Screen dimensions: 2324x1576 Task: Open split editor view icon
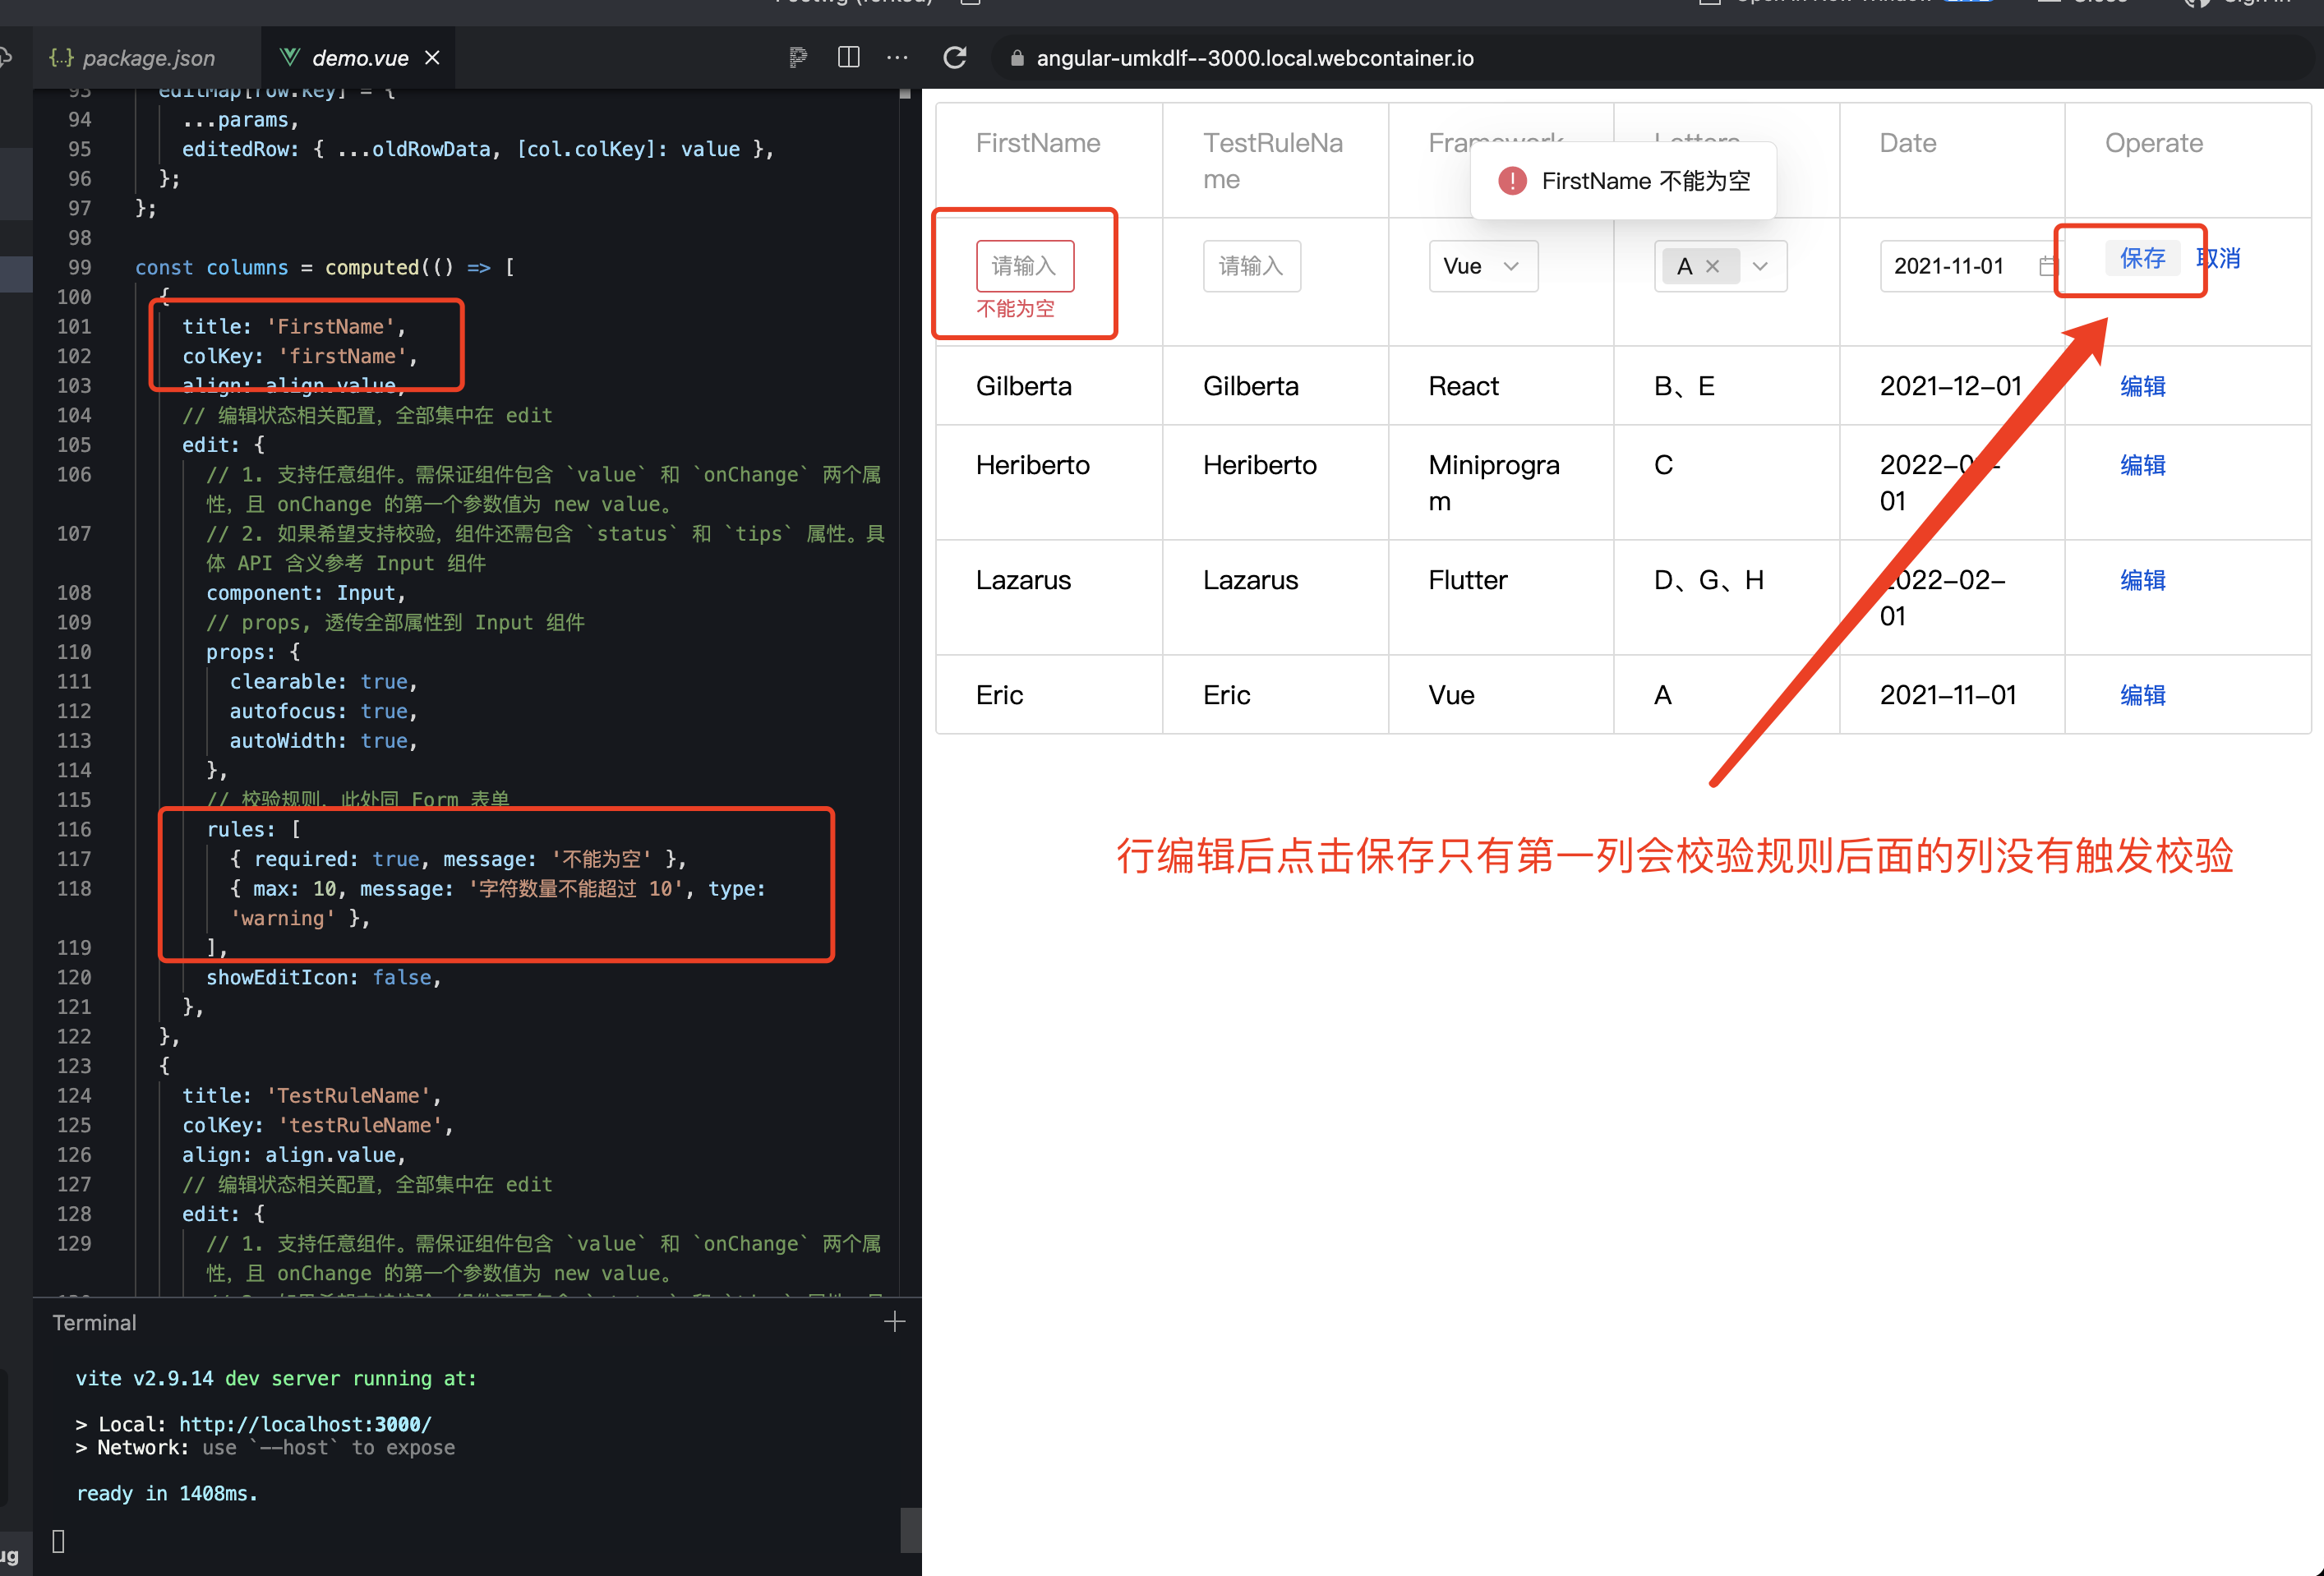tap(848, 57)
